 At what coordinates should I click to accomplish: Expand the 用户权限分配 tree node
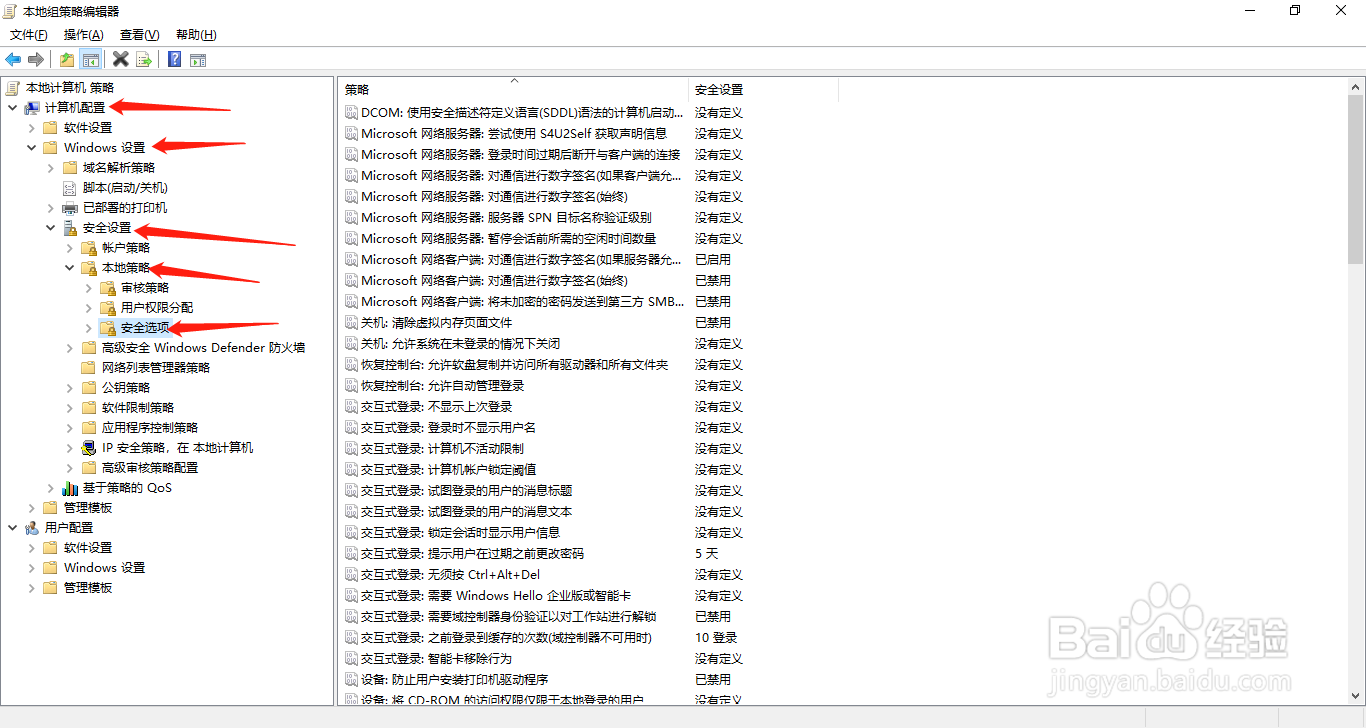pos(87,307)
